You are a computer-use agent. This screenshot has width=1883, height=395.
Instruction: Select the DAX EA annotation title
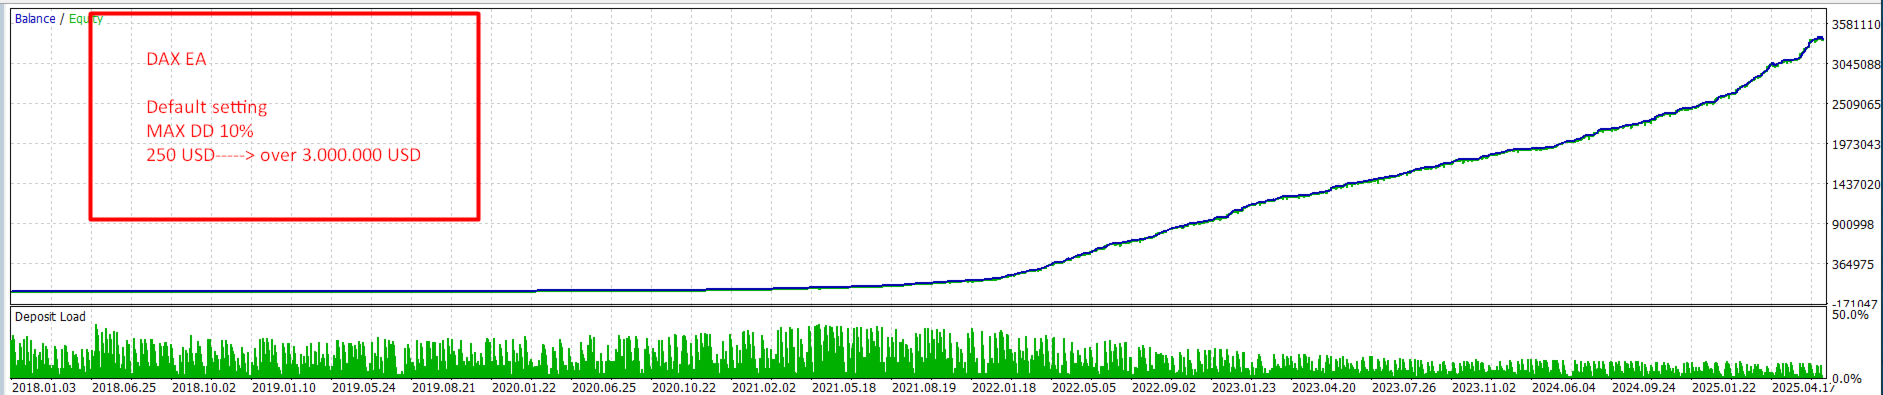tap(176, 59)
